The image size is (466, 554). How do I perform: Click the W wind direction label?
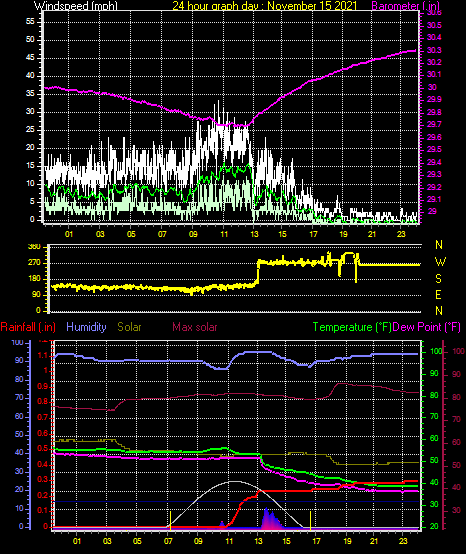pos(439,262)
